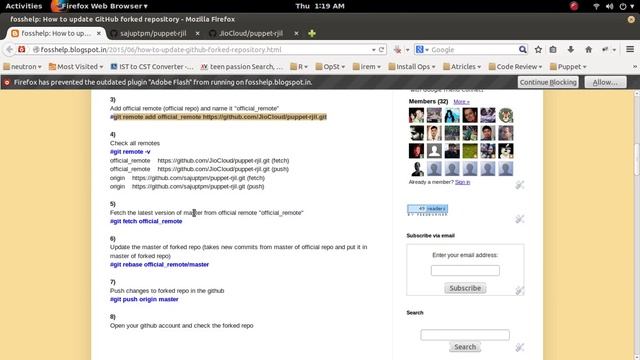
Task: Click the Wi-Fi network indicator in top bar
Action: (596, 6)
